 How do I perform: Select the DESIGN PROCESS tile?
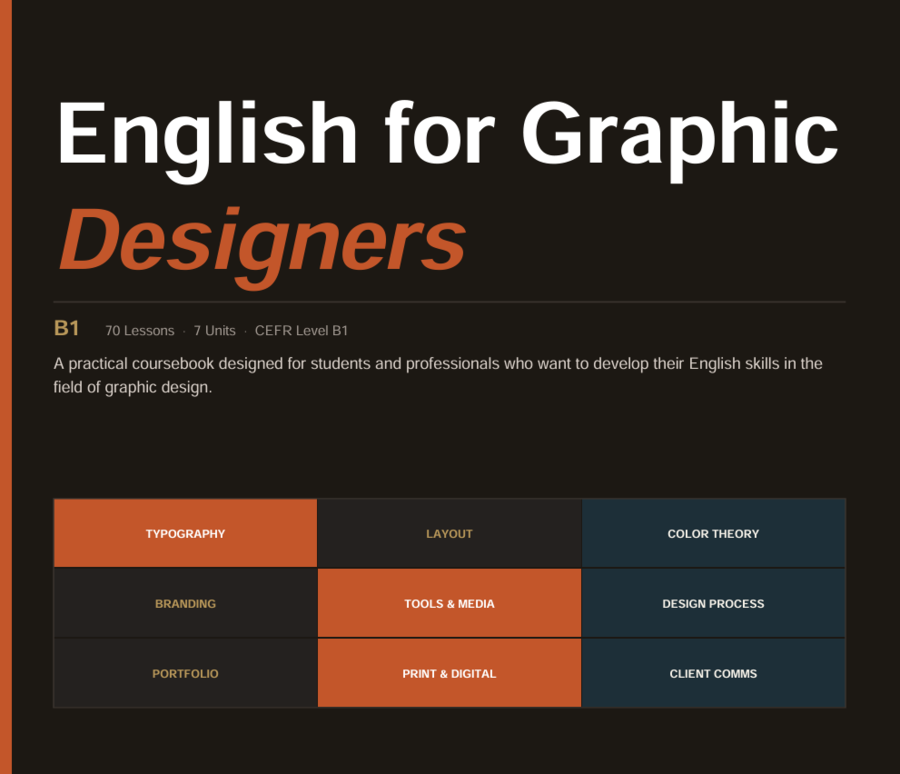pyautogui.click(x=713, y=603)
